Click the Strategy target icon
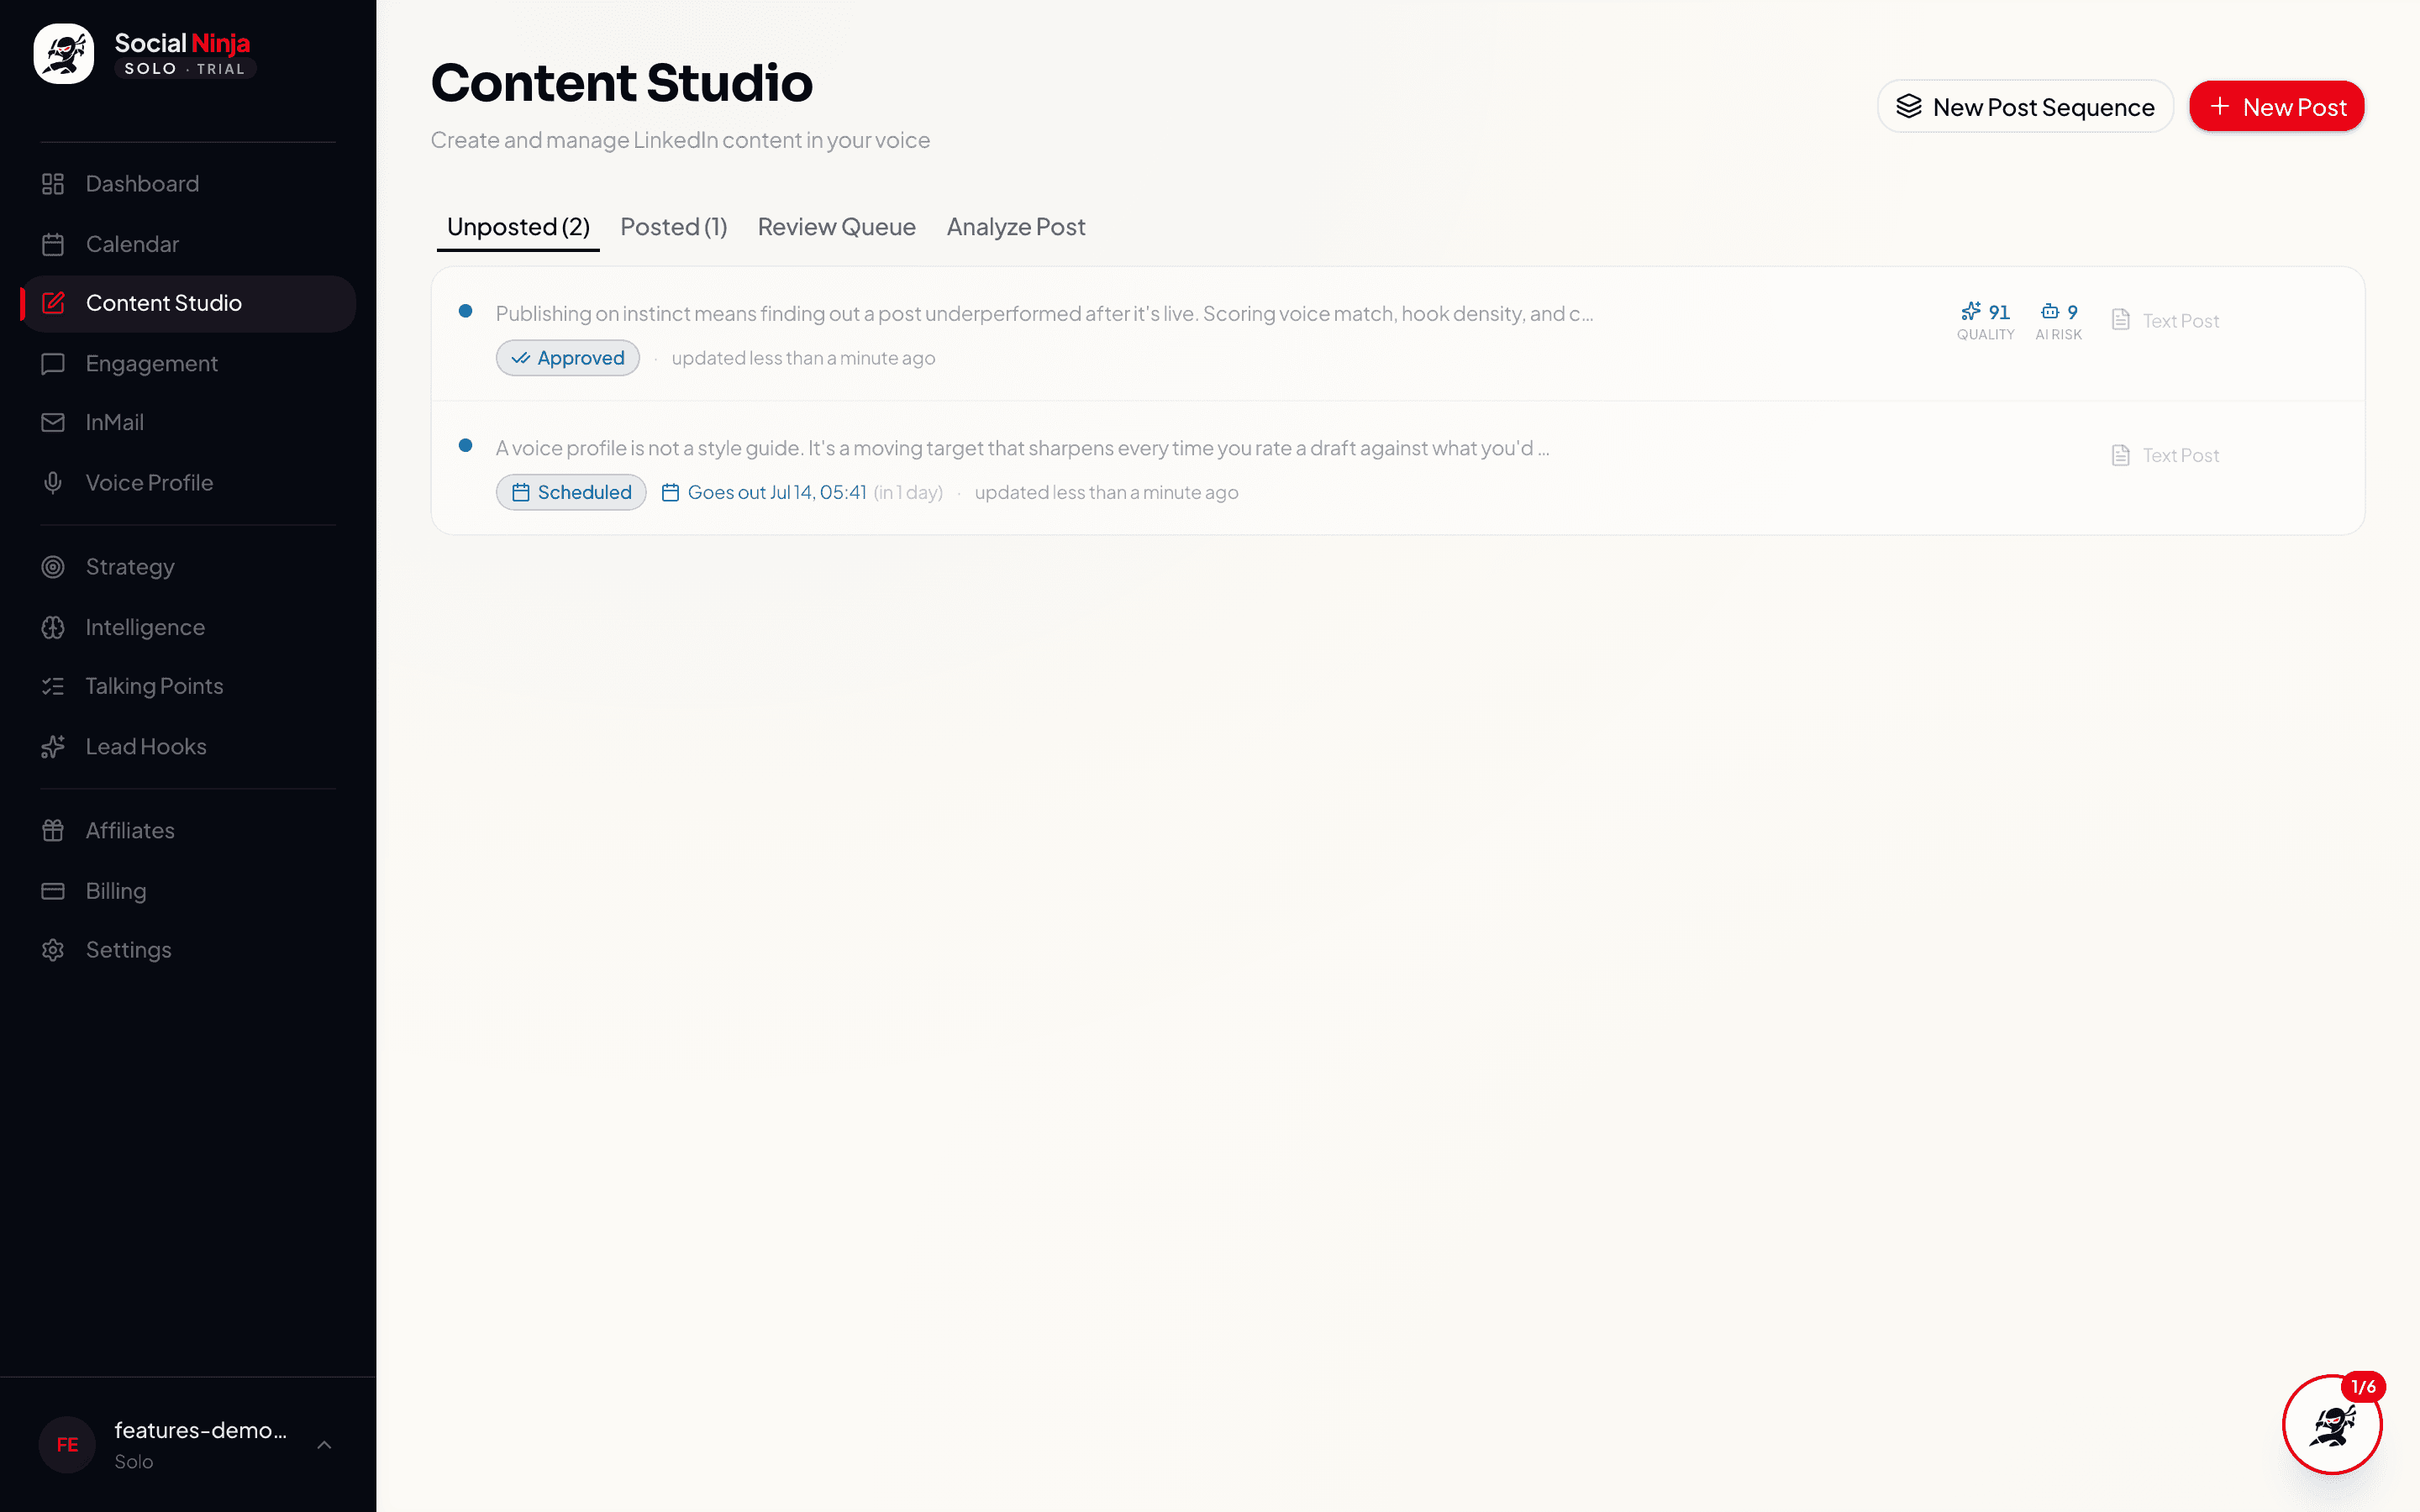The height and width of the screenshot is (1512, 2420). (x=53, y=567)
